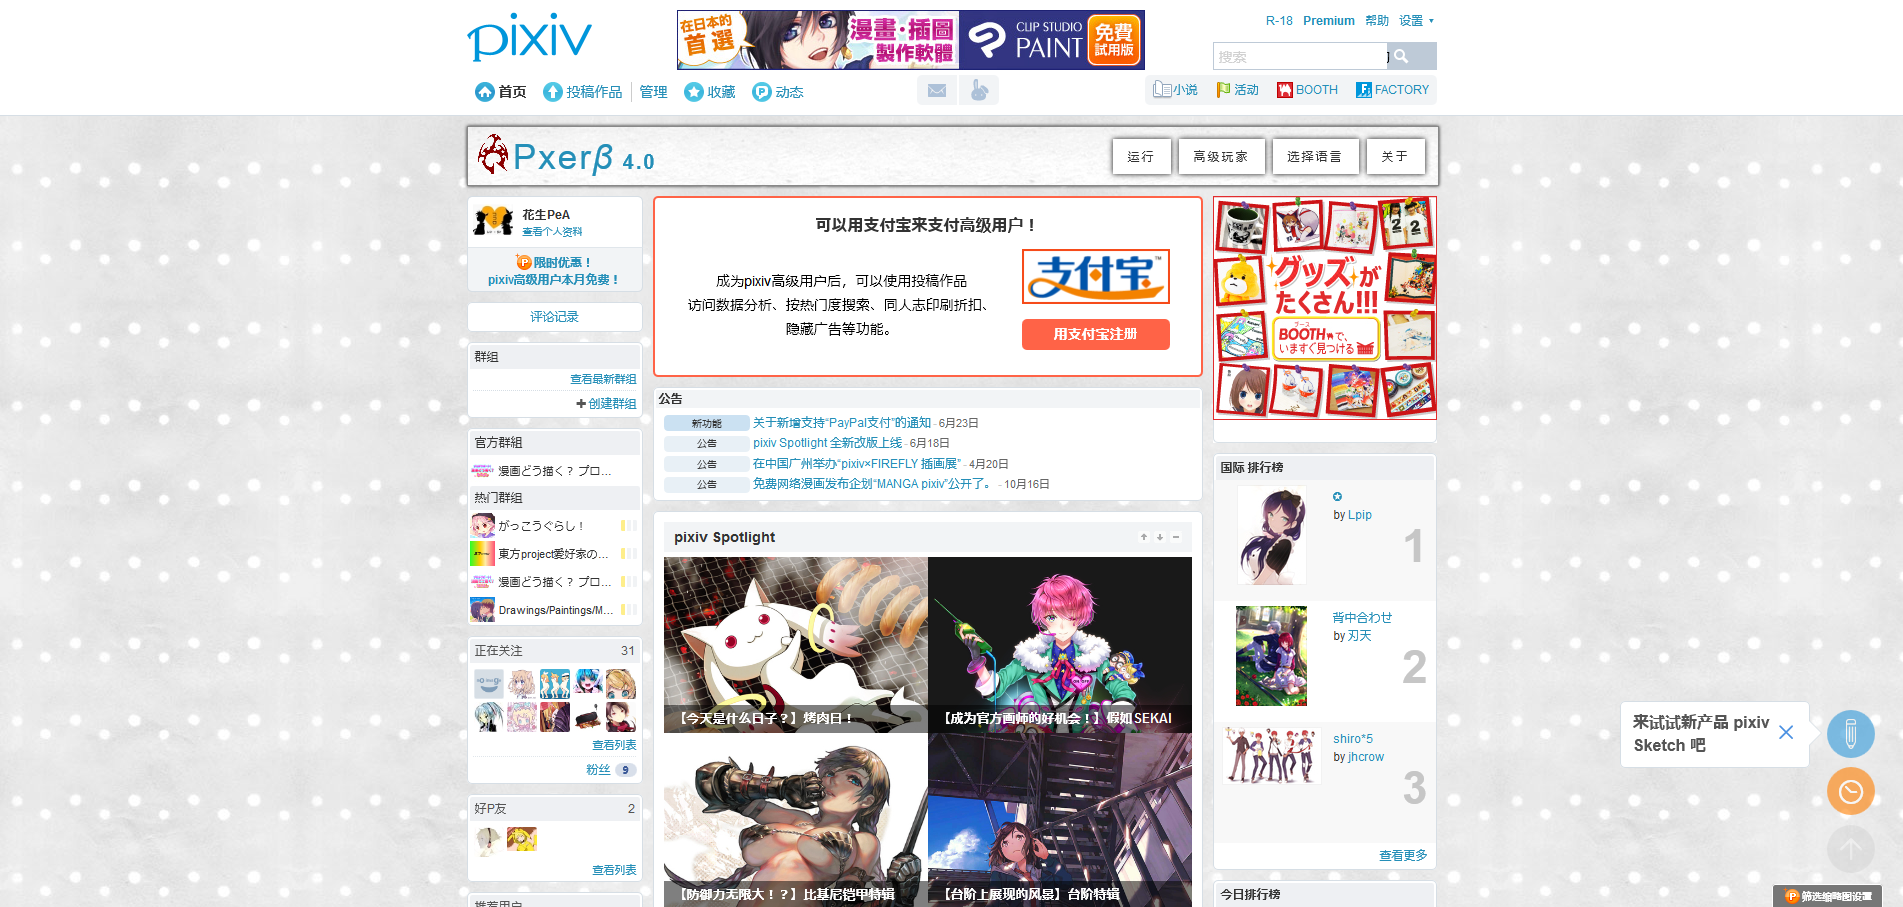Open the pixiv Sketch pen icon
1903x907 pixels.
[1850, 734]
